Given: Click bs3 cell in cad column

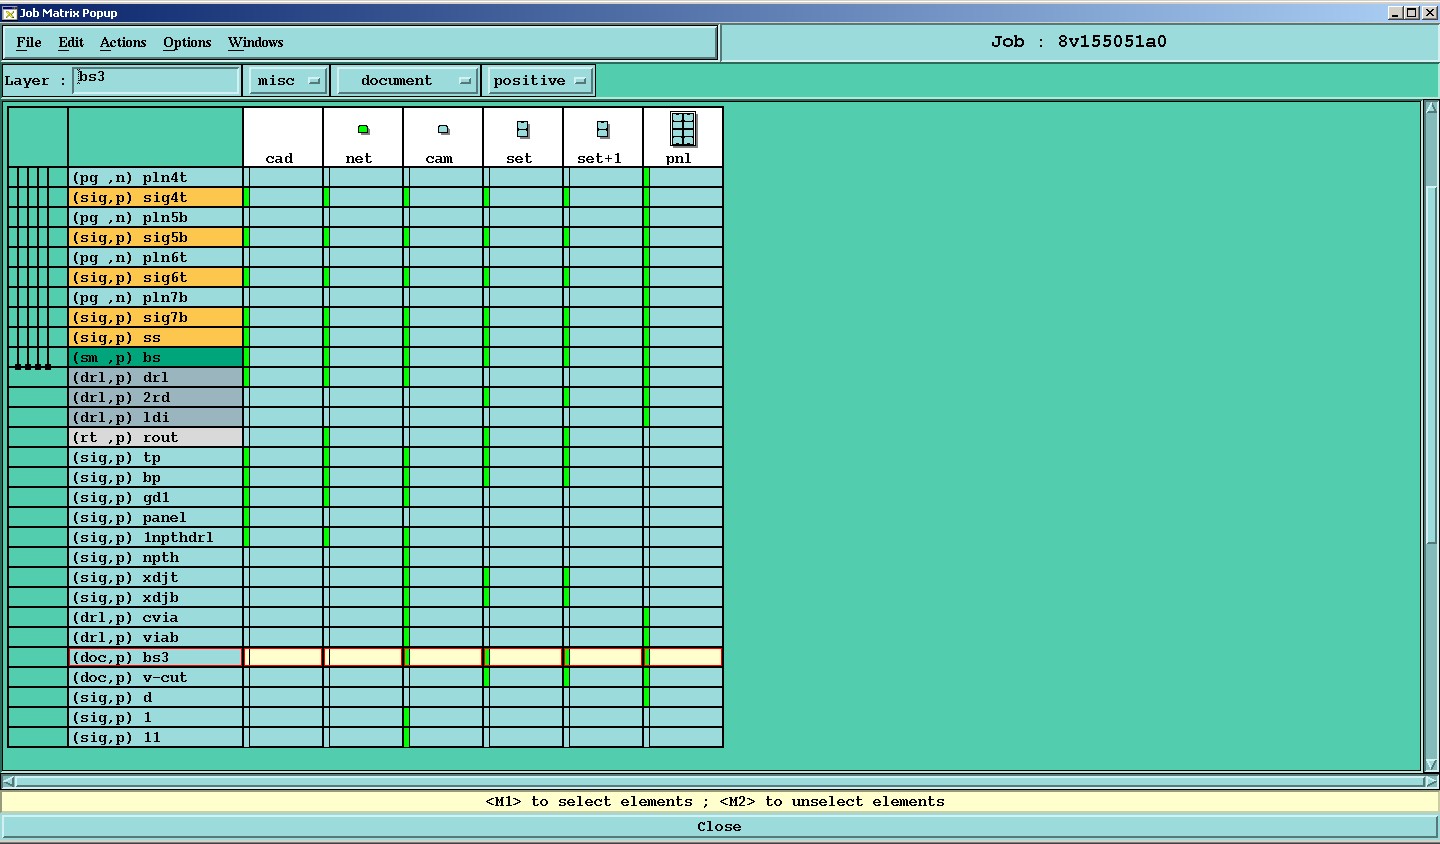Looking at the screenshot, I should point(283,657).
